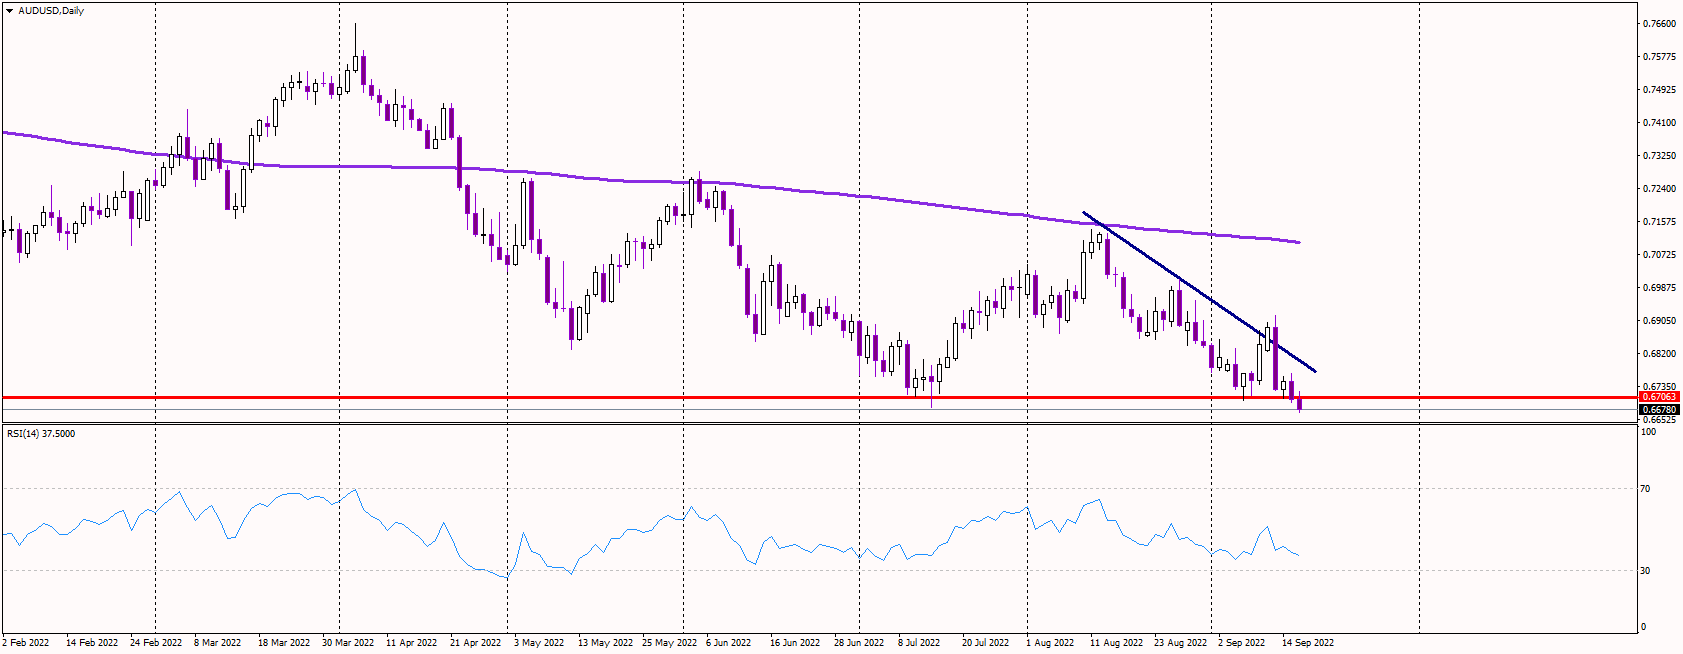1683x654 pixels.
Task: Click the 21 Apr 2022 date label
Action: coord(476,643)
